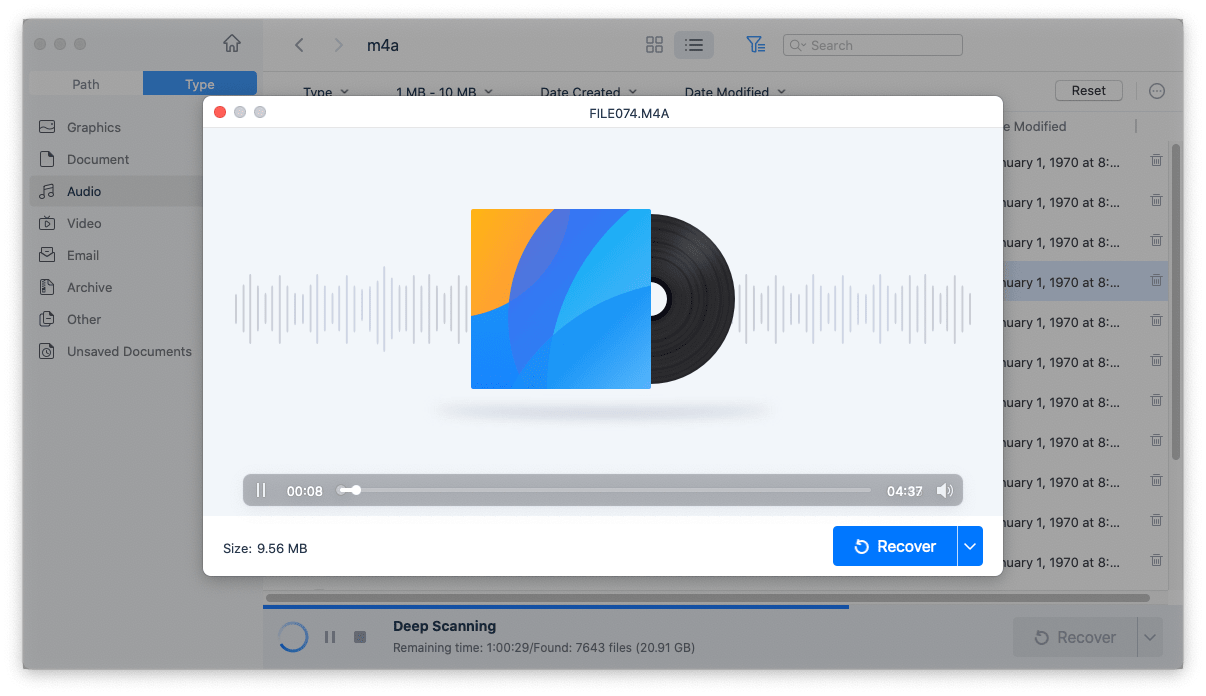Seek in the audio playback progress bar
This screenshot has height=696, width=1206.
coord(604,490)
